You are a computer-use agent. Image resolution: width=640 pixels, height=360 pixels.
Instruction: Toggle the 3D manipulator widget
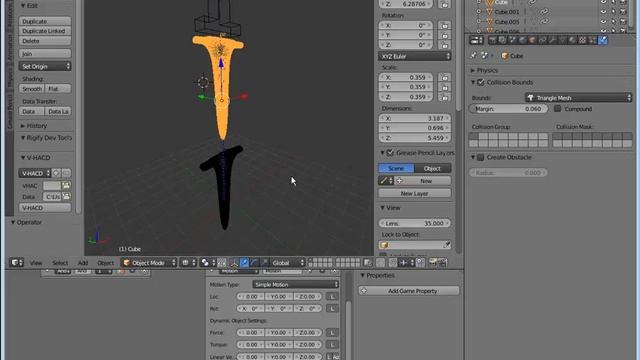233,262
